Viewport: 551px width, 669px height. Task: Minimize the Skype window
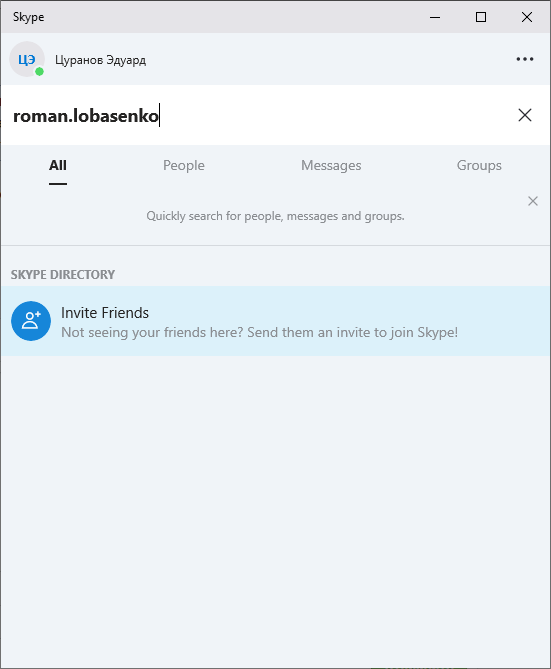point(435,17)
